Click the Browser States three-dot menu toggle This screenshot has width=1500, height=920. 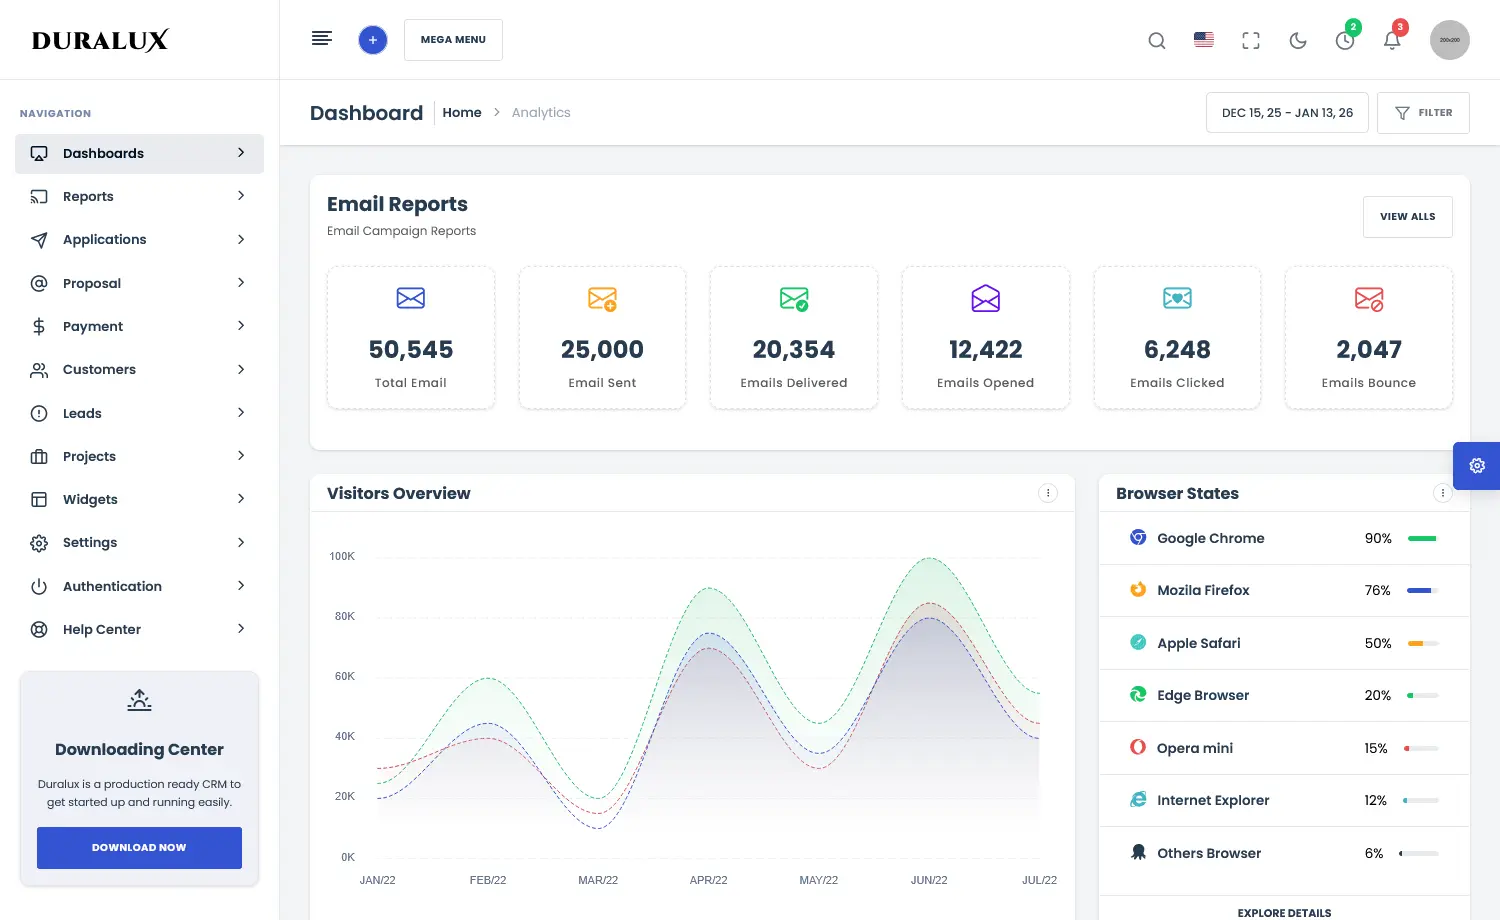point(1442,492)
